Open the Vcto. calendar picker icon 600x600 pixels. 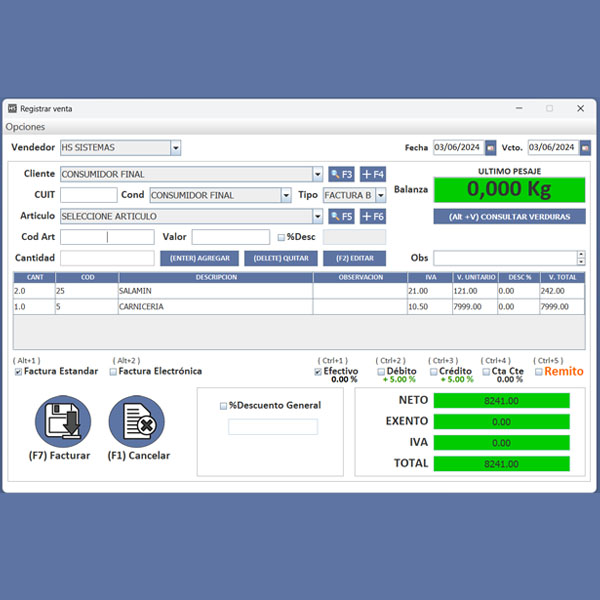[585, 148]
